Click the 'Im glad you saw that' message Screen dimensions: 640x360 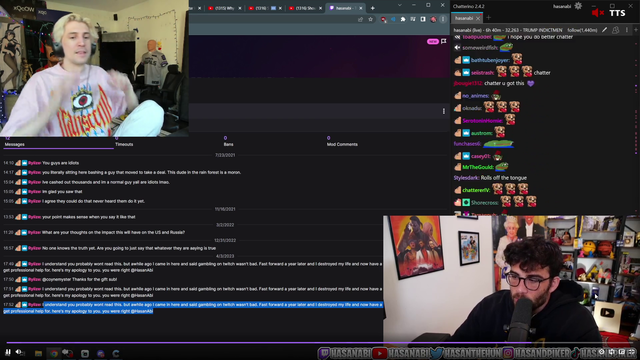click(x=62, y=191)
